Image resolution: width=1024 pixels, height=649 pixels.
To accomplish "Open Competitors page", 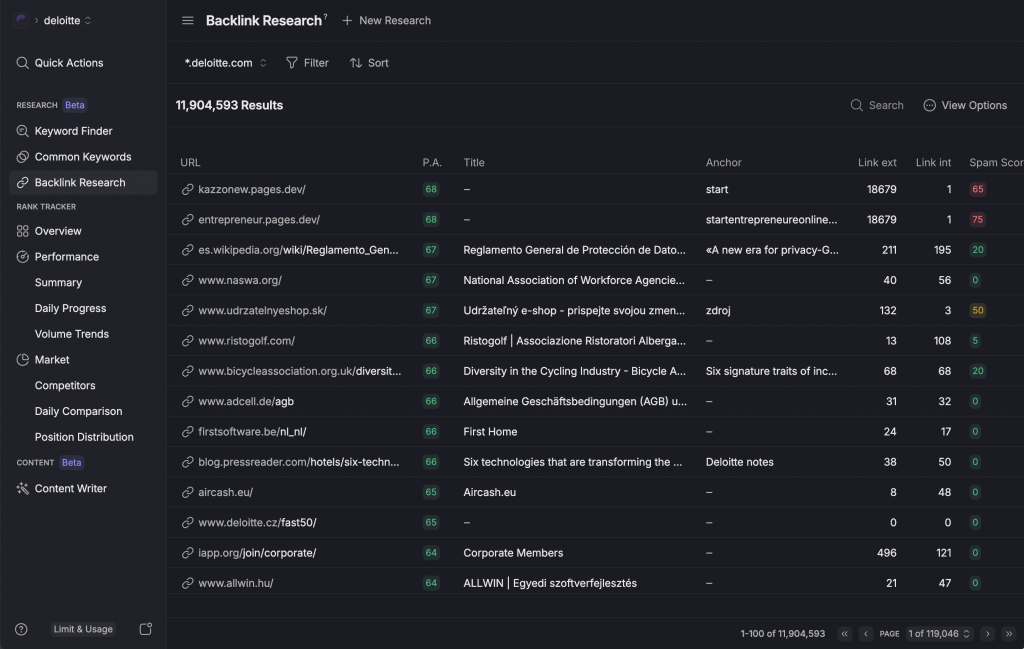I will coord(65,386).
